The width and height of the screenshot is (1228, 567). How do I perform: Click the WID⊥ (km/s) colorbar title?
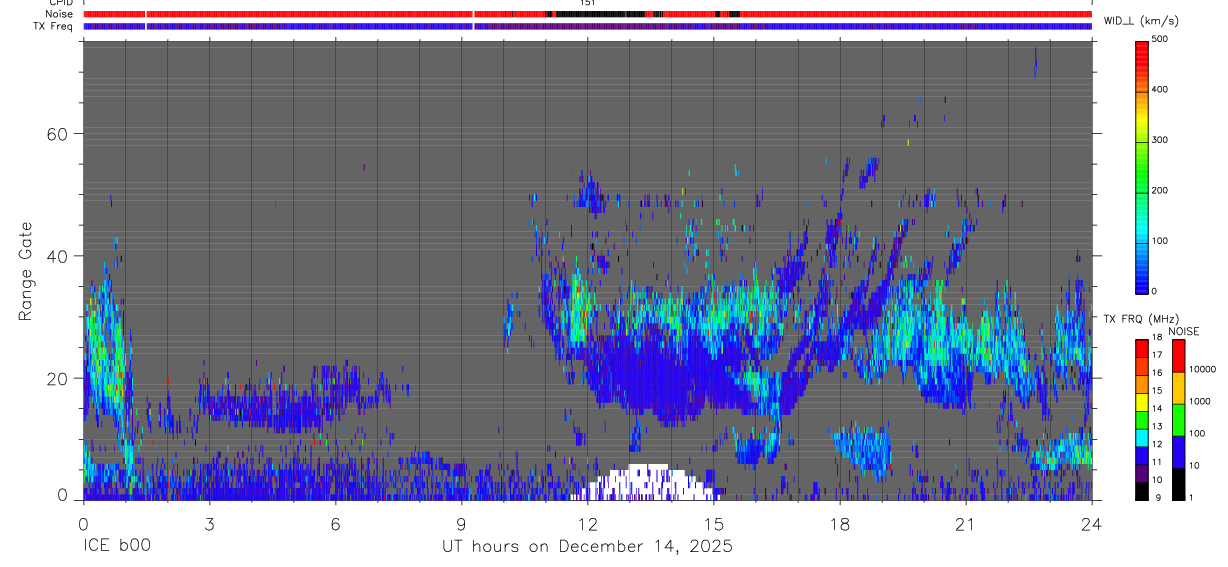coord(1140,21)
